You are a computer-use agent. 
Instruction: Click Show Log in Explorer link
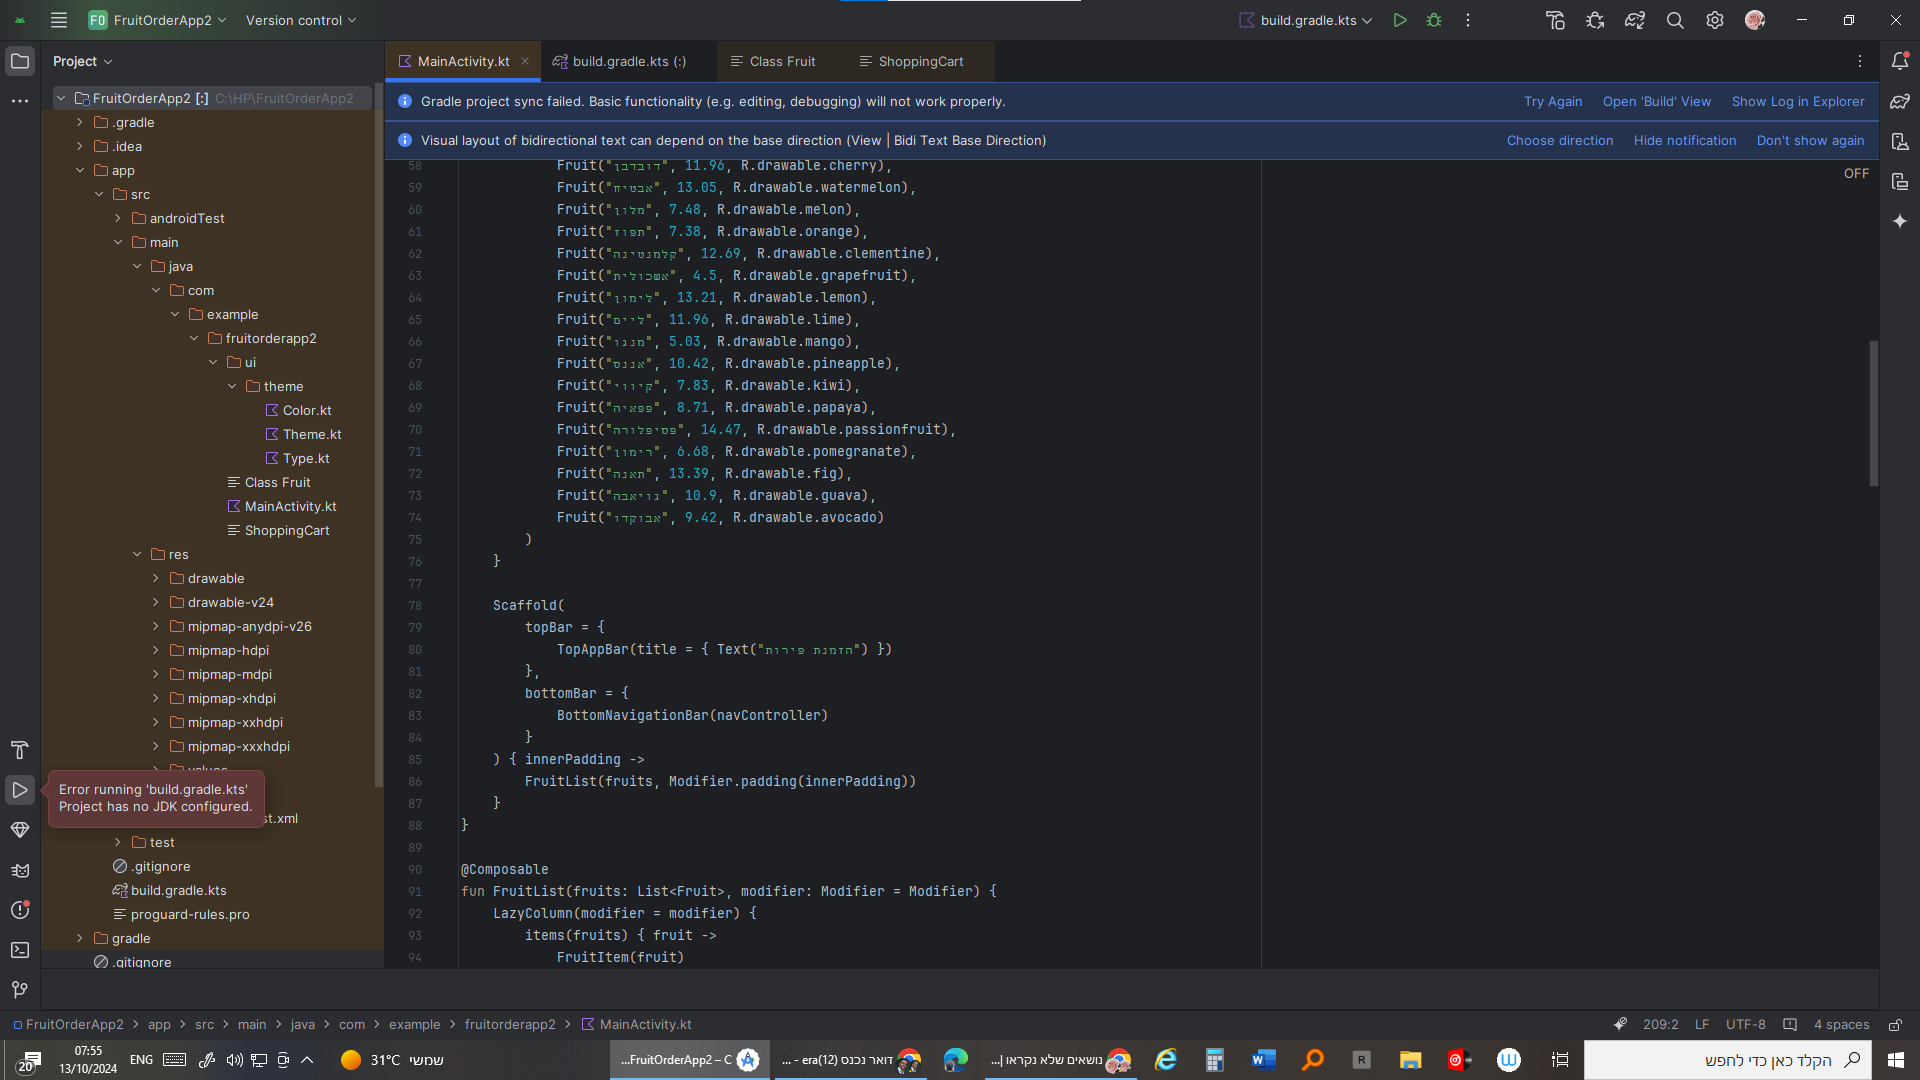[1798, 101]
